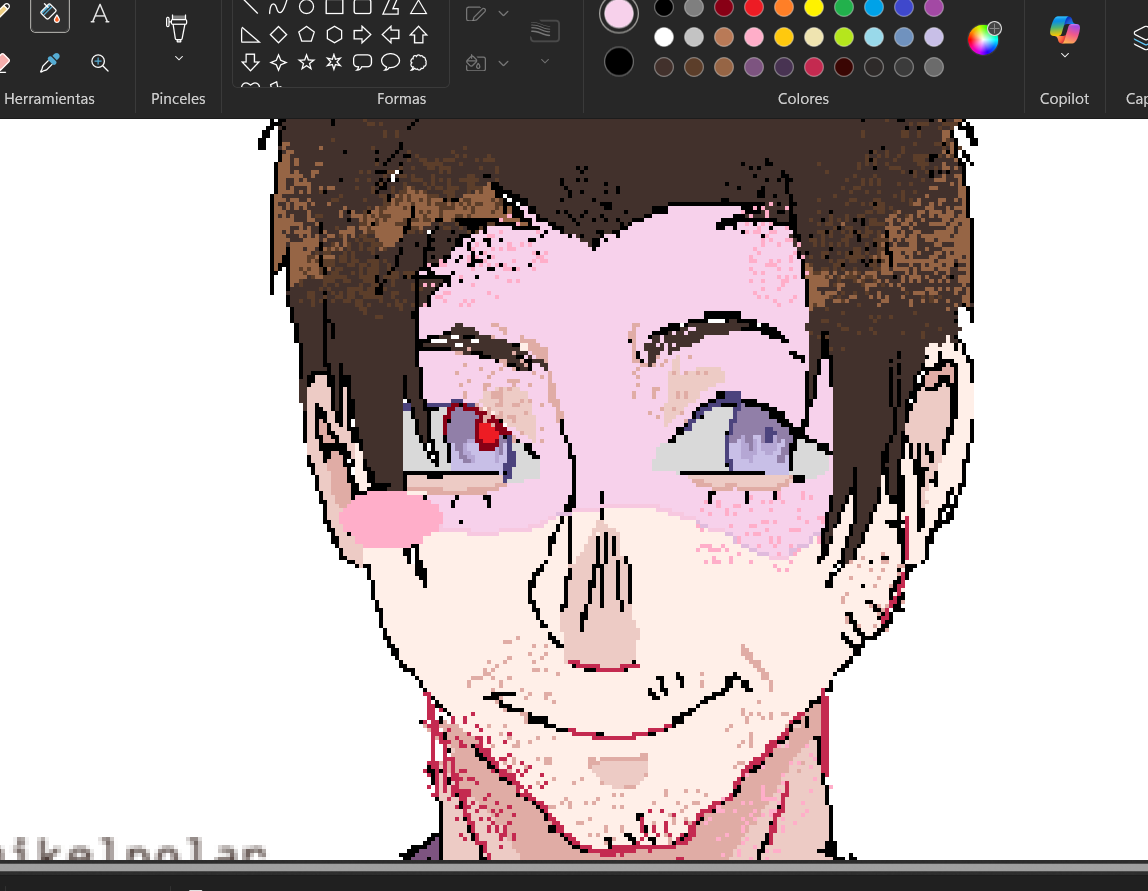This screenshot has width=1148, height=891.
Task: Activate Color 1 pink primary swatch
Action: point(619,14)
